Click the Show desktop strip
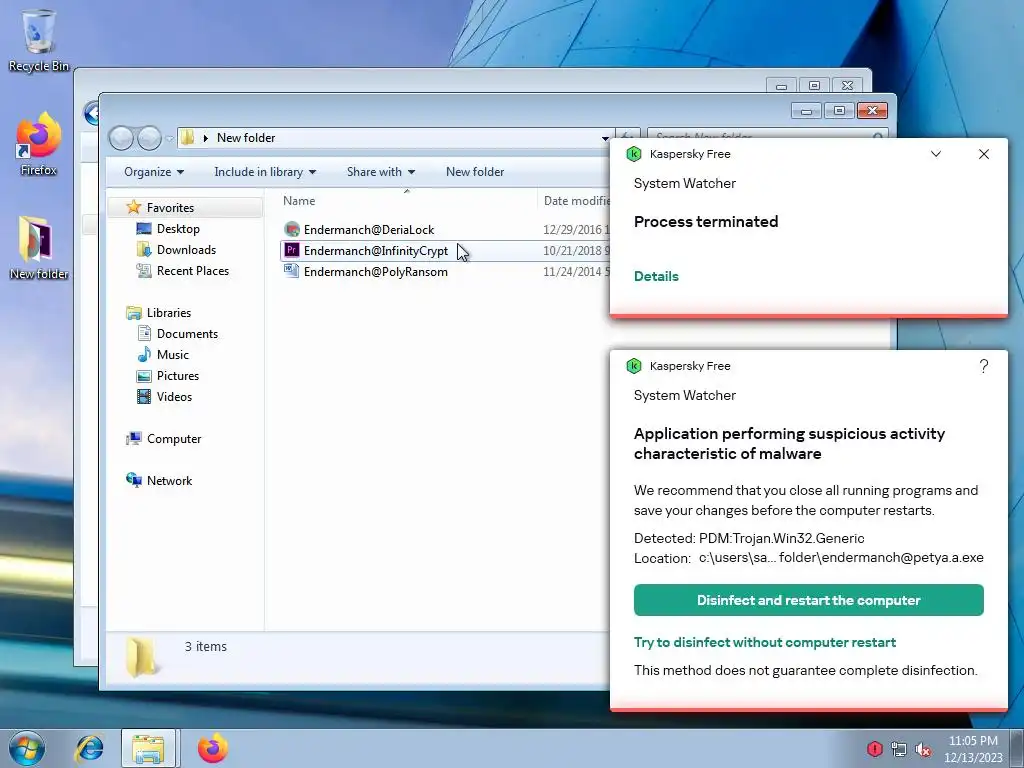This screenshot has width=1024, height=768. pos(1017,748)
